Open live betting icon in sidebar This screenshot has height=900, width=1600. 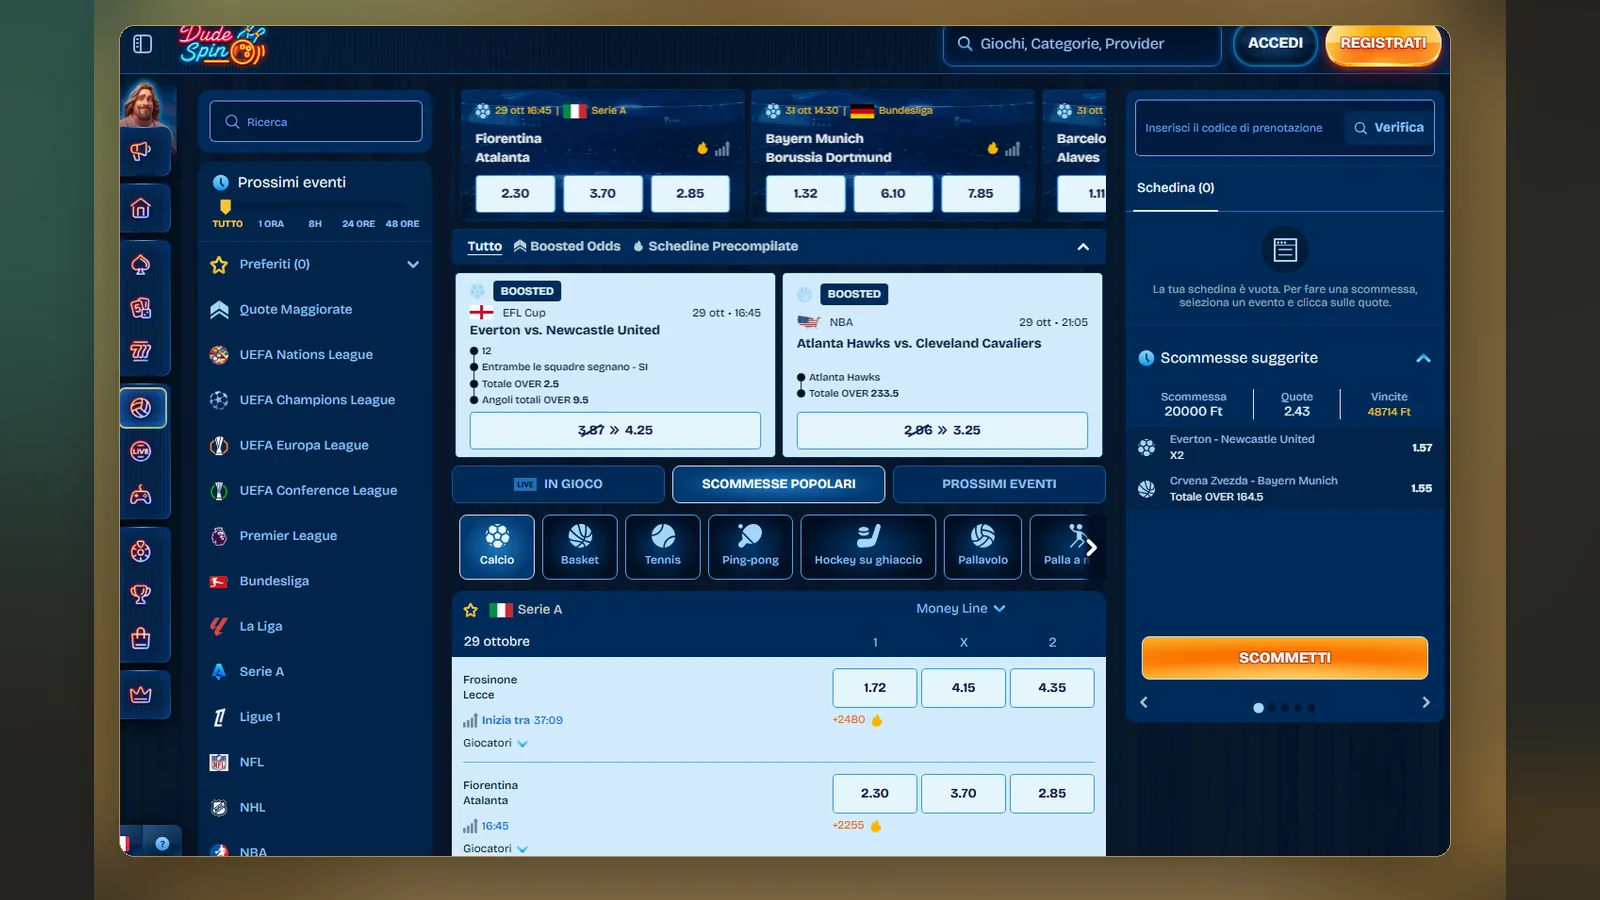pyautogui.click(x=141, y=451)
